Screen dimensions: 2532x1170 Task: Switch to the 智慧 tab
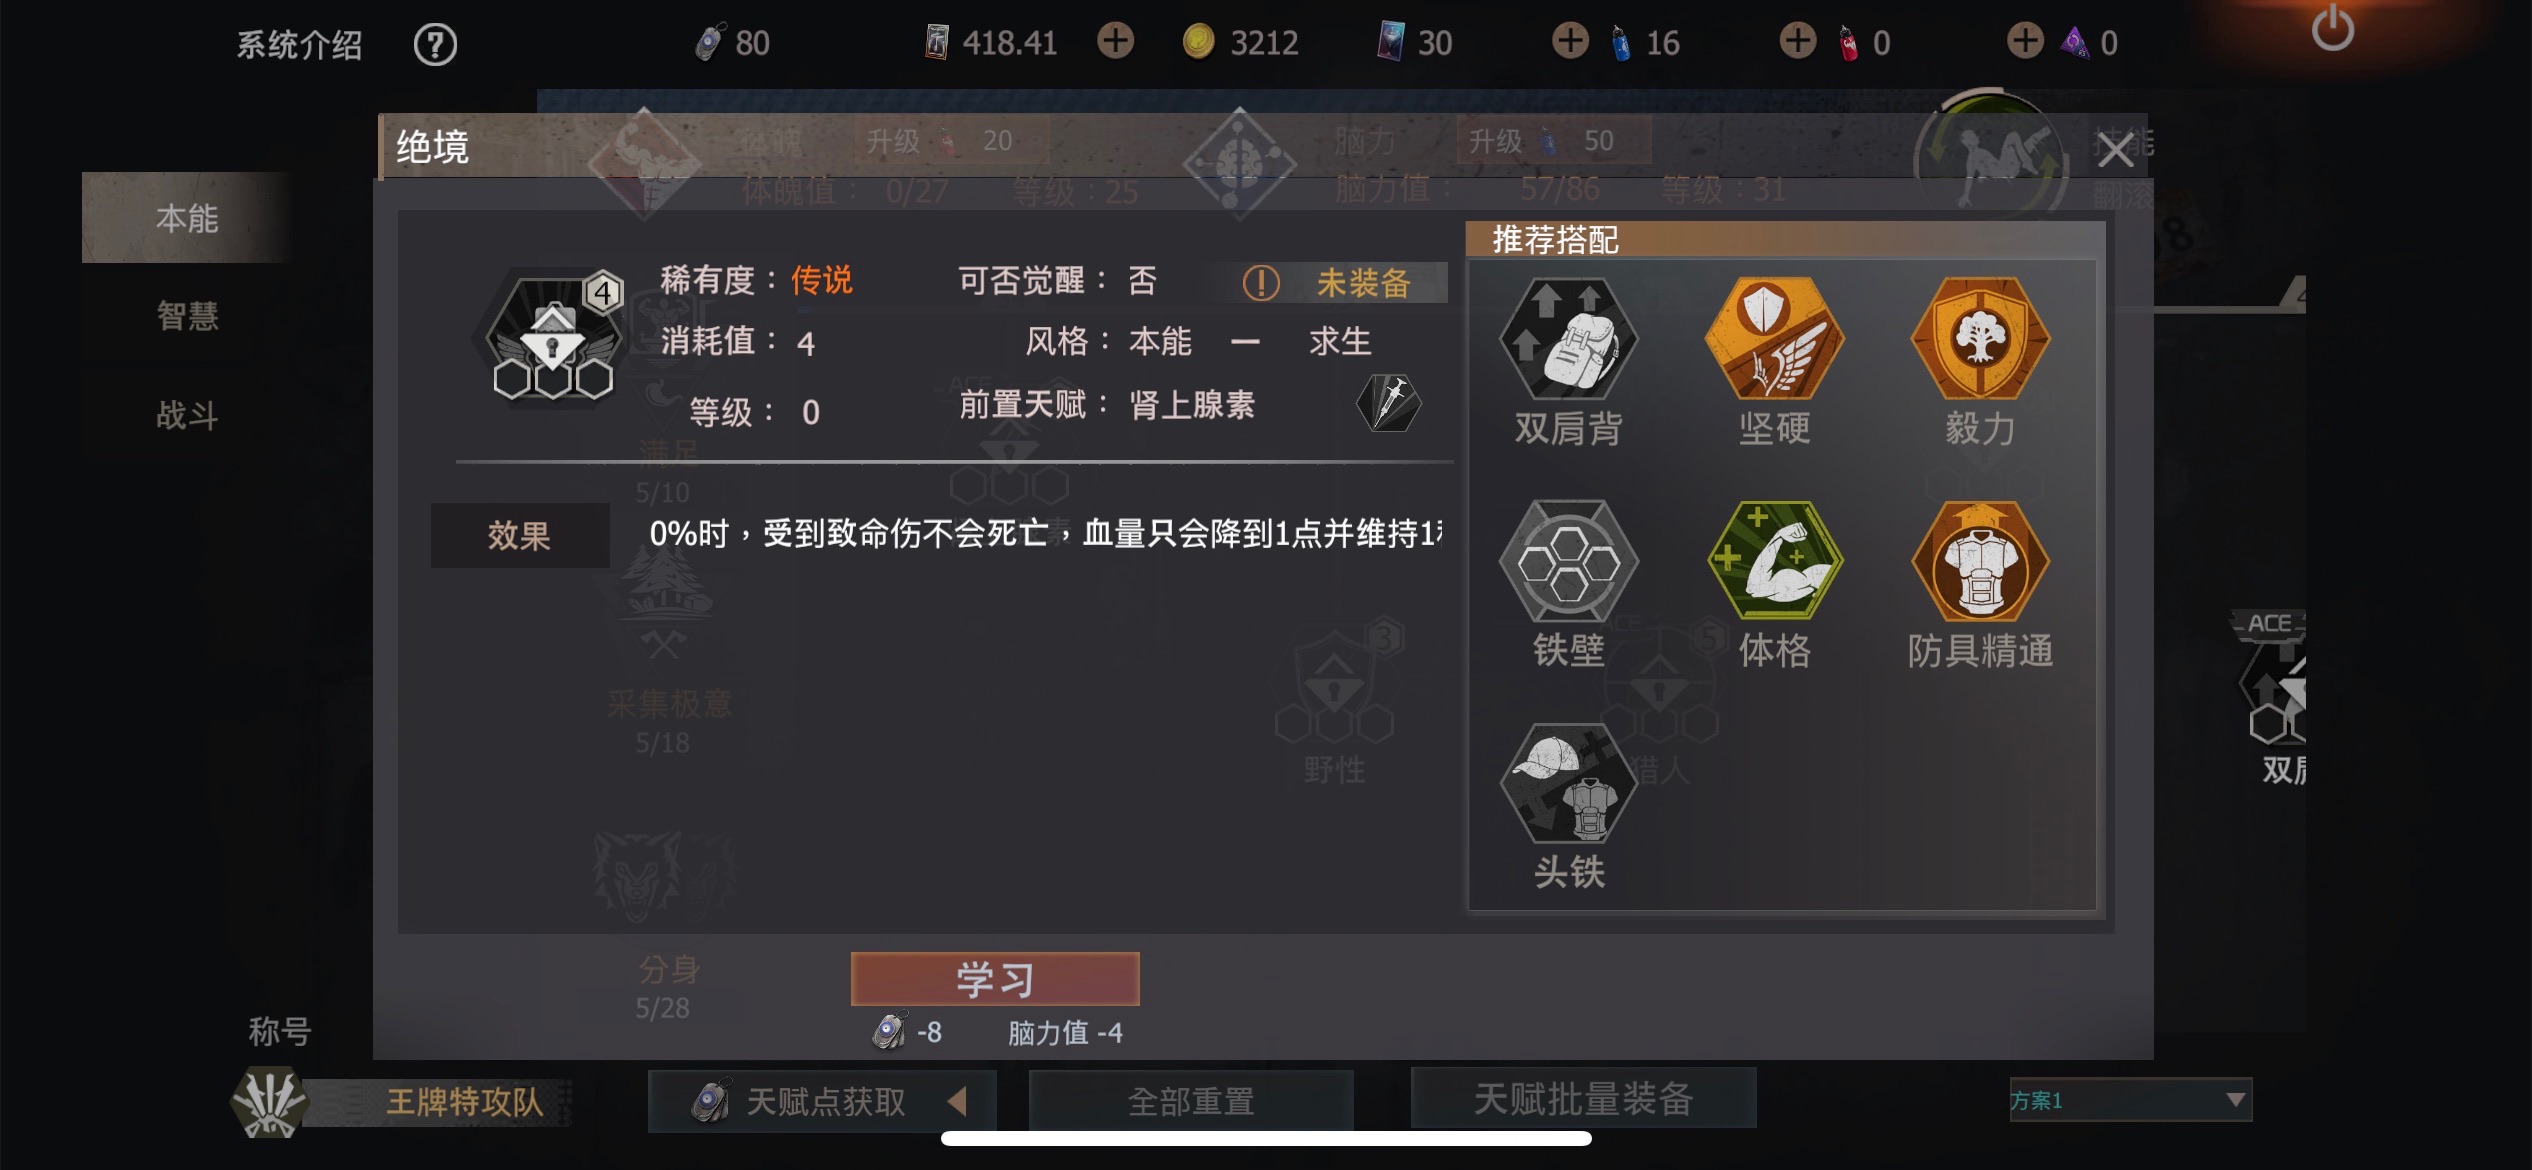[x=187, y=316]
